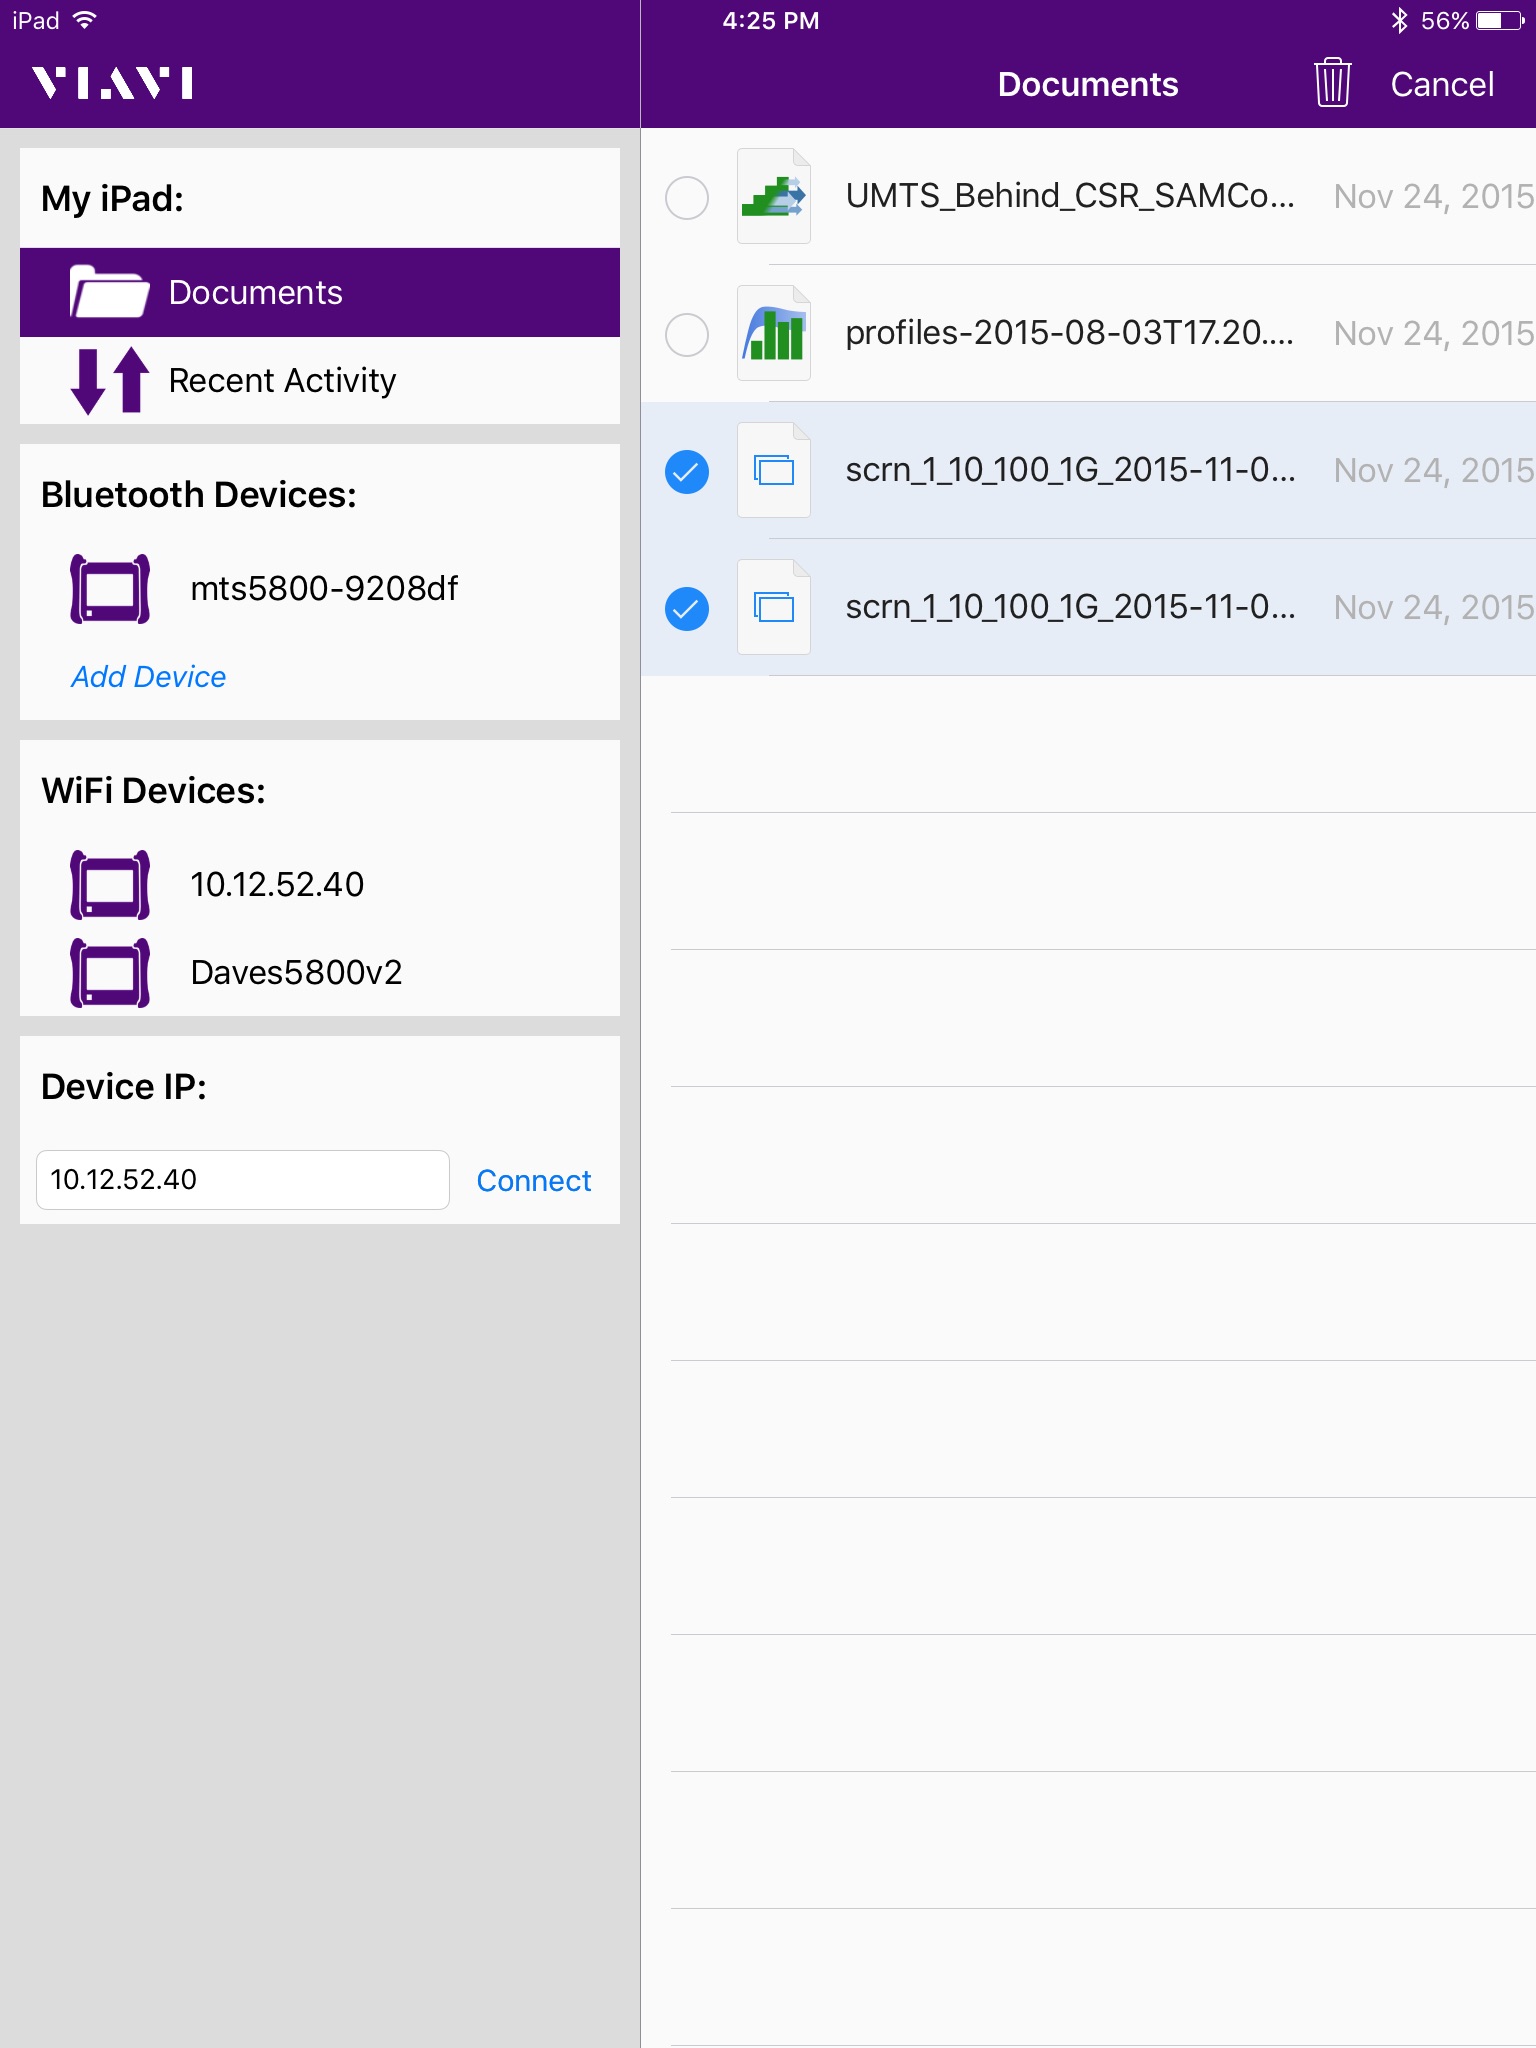
Task: Select the mts5800-9208df device icon
Action: click(x=110, y=589)
